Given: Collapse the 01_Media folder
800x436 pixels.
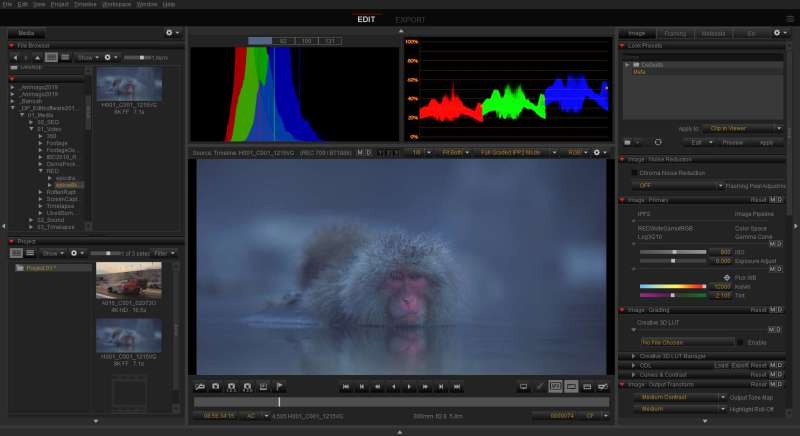Looking at the screenshot, I should point(22,115).
